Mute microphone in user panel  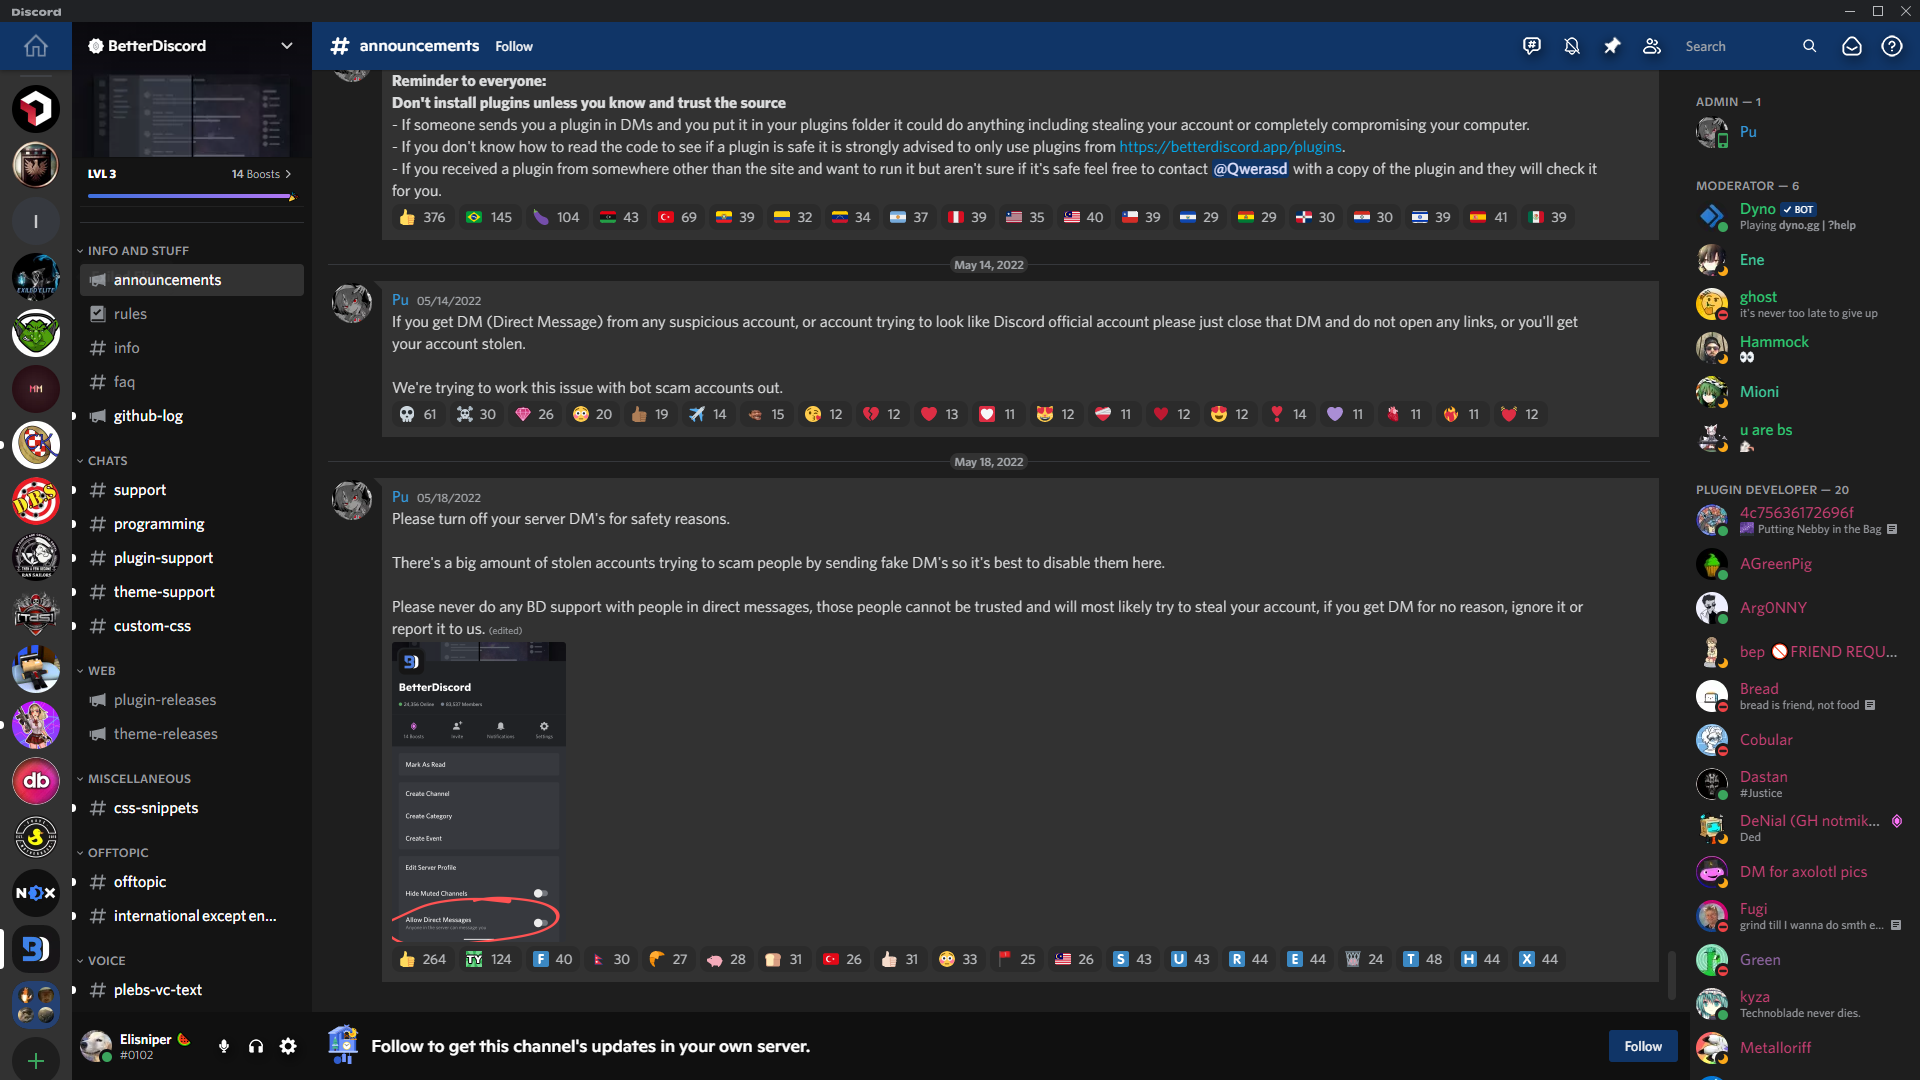pyautogui.click(x=224, y=1046)
